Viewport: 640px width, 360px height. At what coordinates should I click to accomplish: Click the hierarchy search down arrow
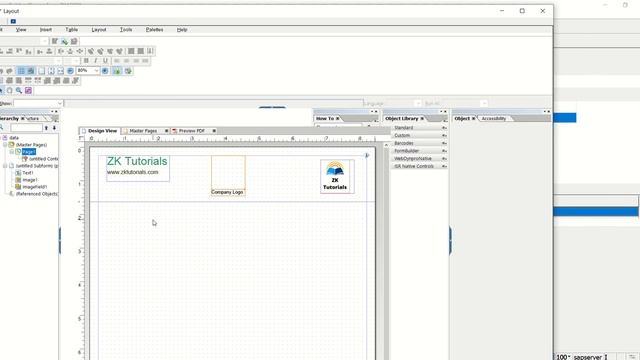(54, 128)
